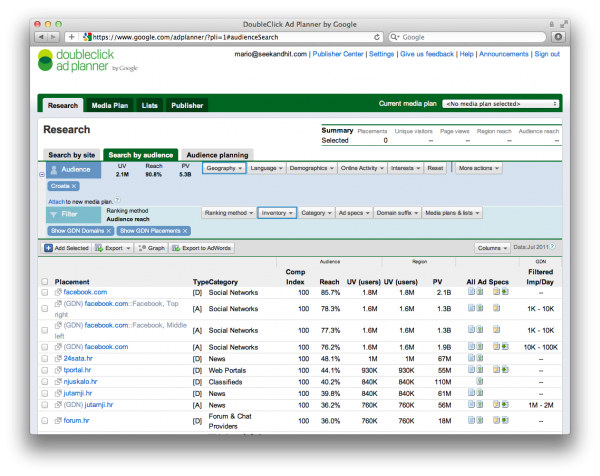This screenshot has height=476, width=600.
Task: Tick the checkbox for 24sata.hr
Action: coord(45,359)
